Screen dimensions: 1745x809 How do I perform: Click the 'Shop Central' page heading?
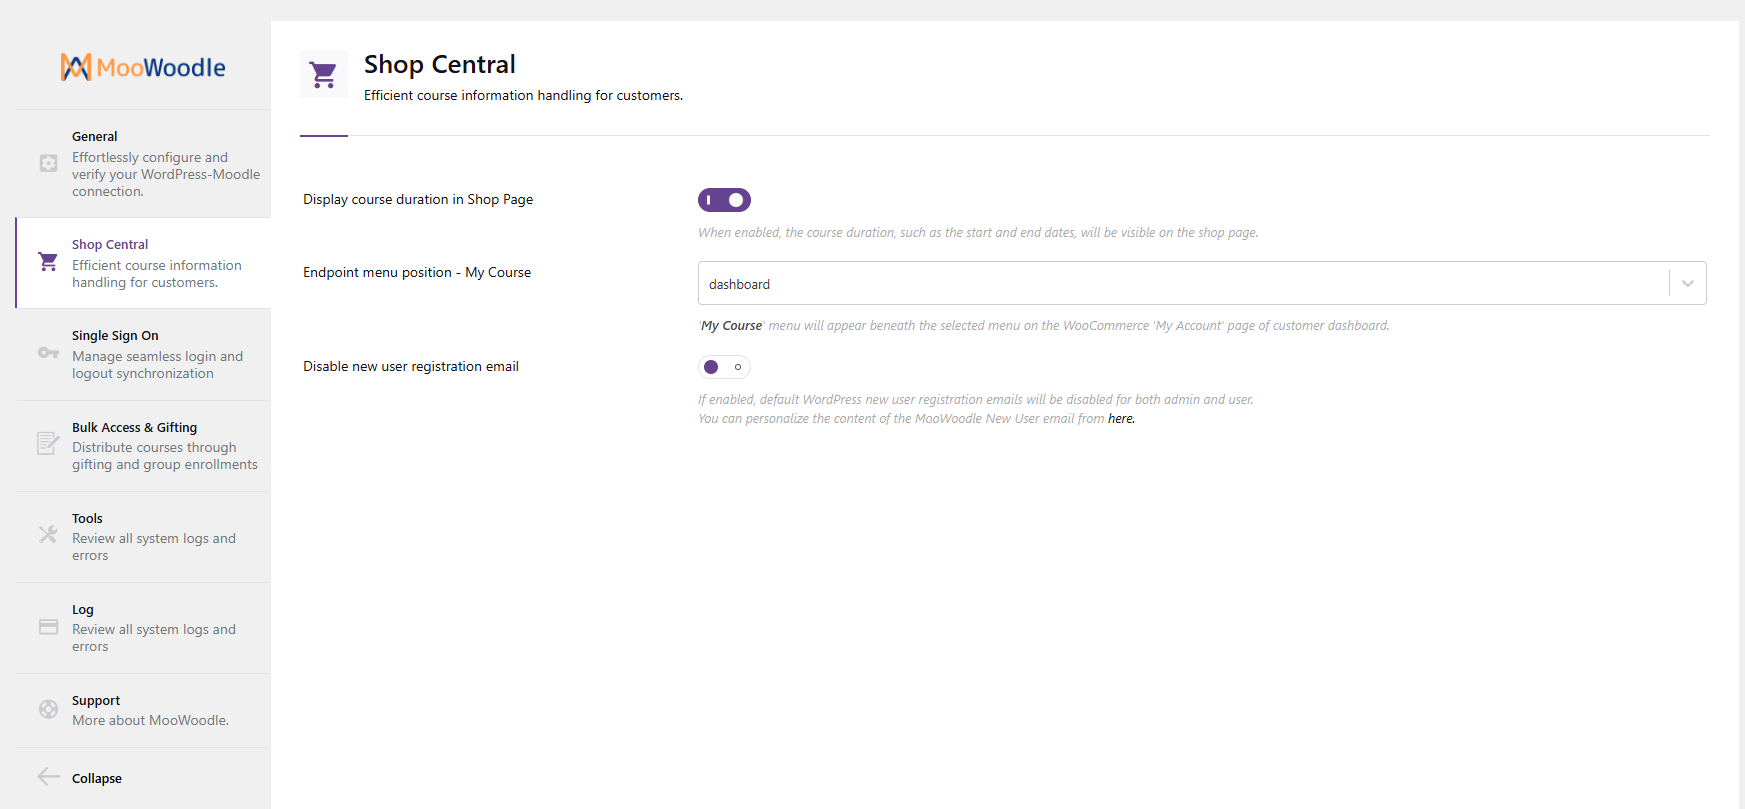tap(440, 64)
